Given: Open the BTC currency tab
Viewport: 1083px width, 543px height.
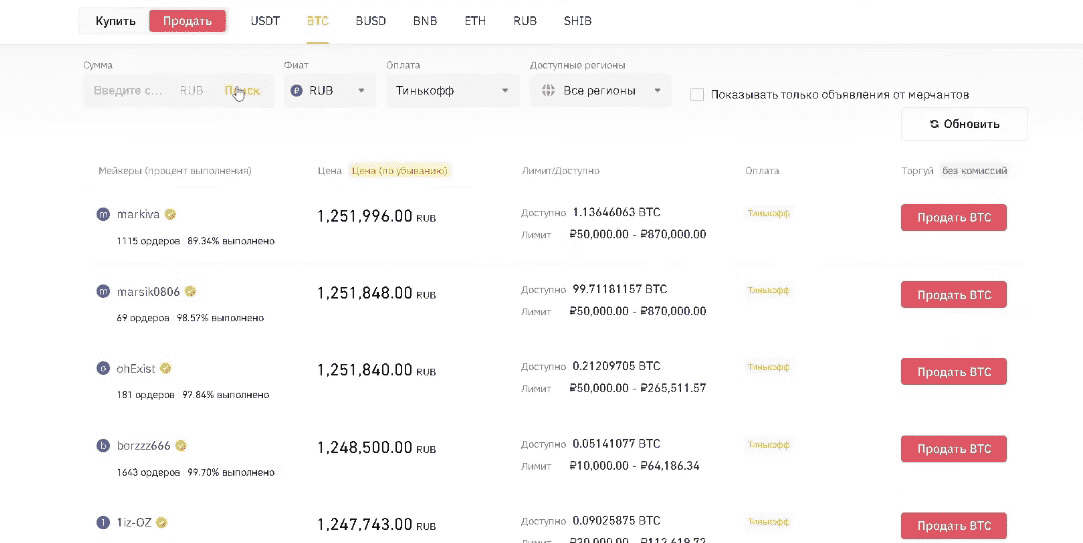Looking at the screenshot, I should click(318, 21).
